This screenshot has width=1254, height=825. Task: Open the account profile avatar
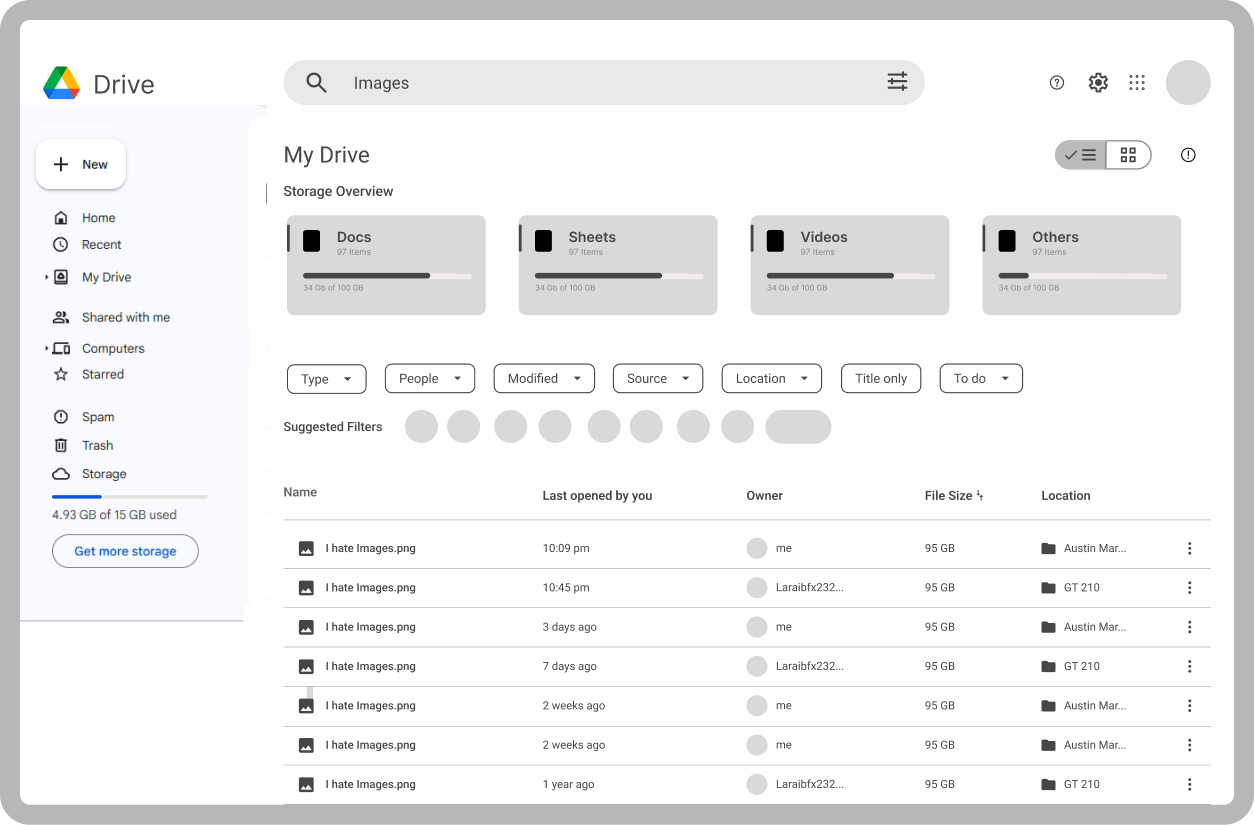click(x=1188, y=83)
